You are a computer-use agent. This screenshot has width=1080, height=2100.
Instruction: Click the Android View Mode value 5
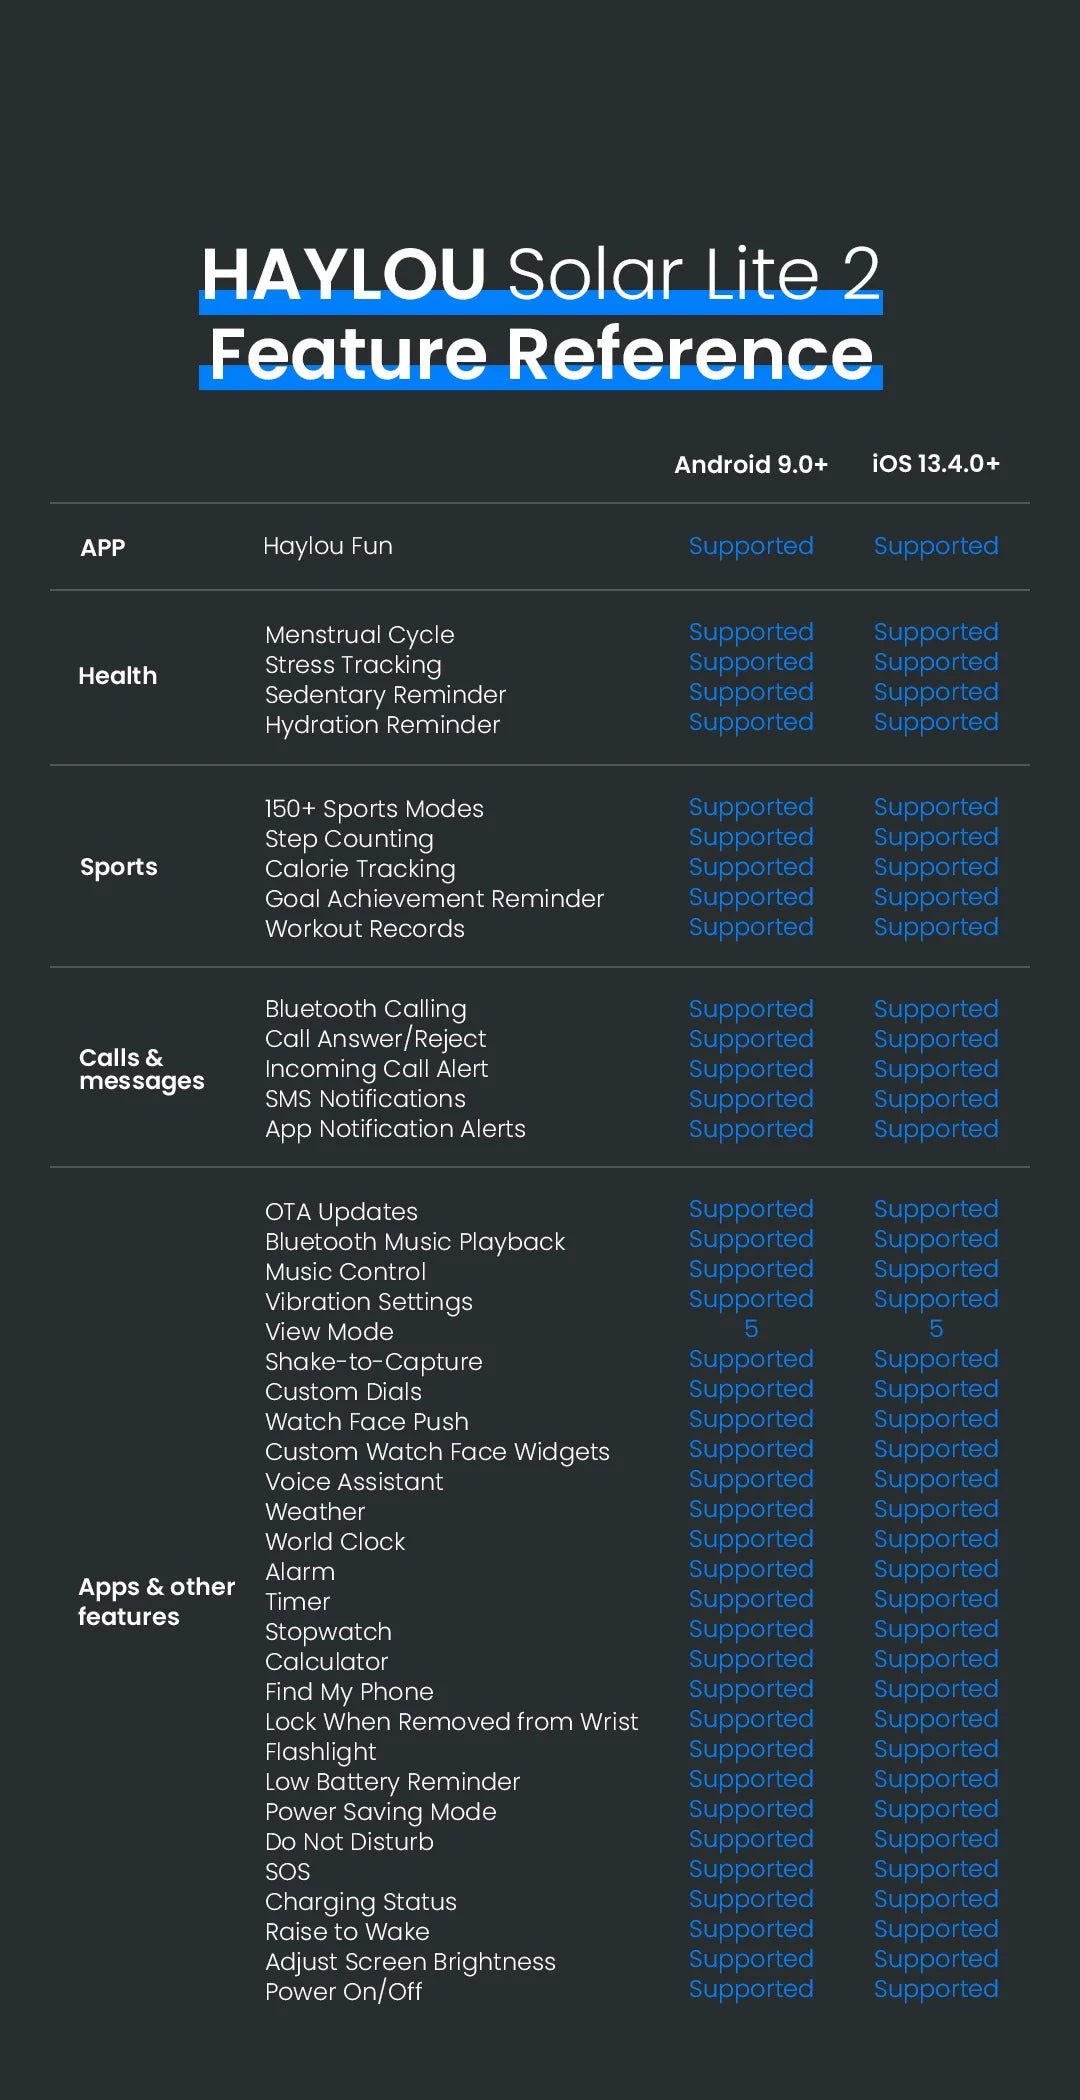tap(751, 1329)
